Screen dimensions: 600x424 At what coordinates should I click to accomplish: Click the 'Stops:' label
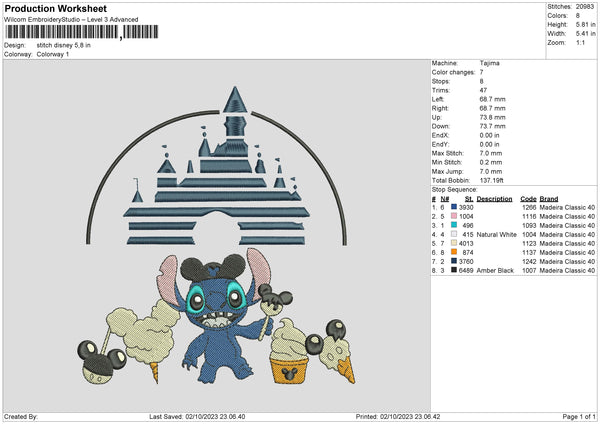click(x=441, y=81)
